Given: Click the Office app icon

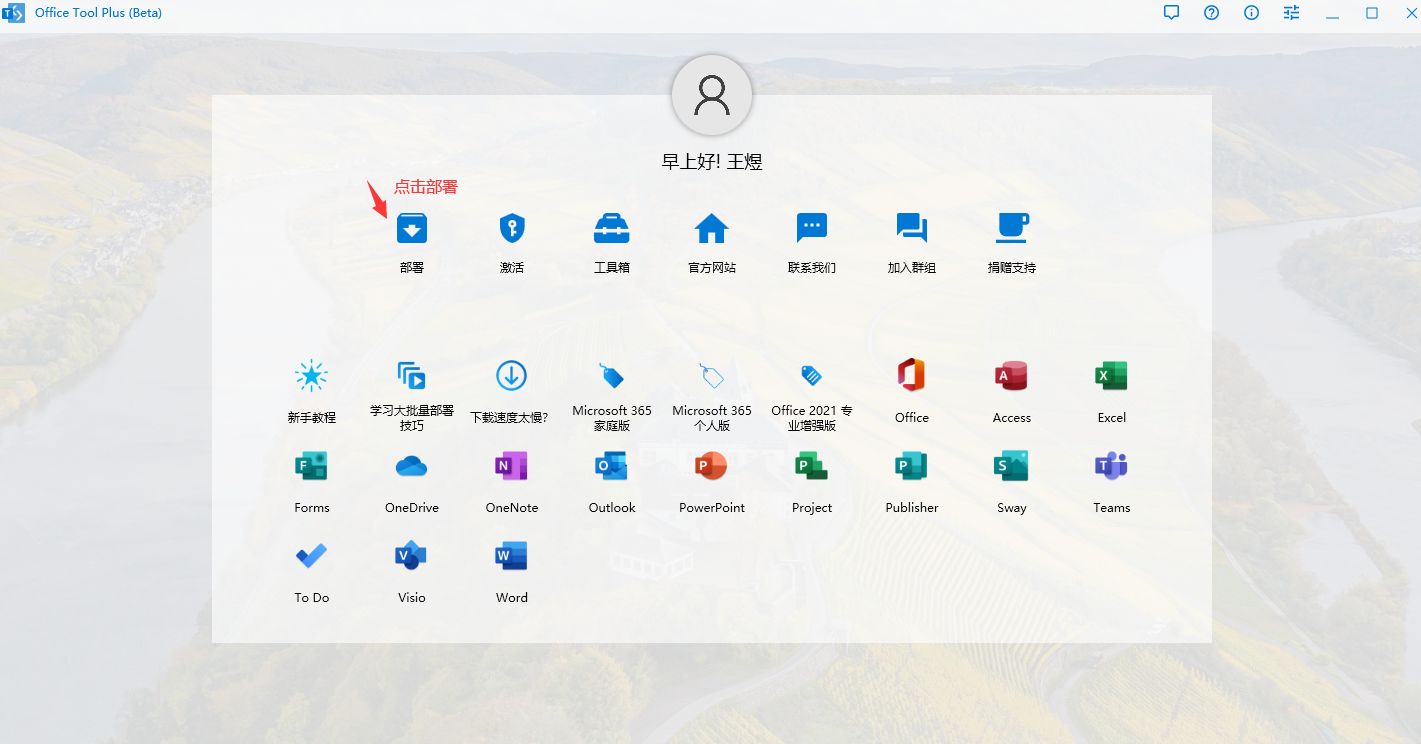Looking at the screenshot, I should coord(912,376).
